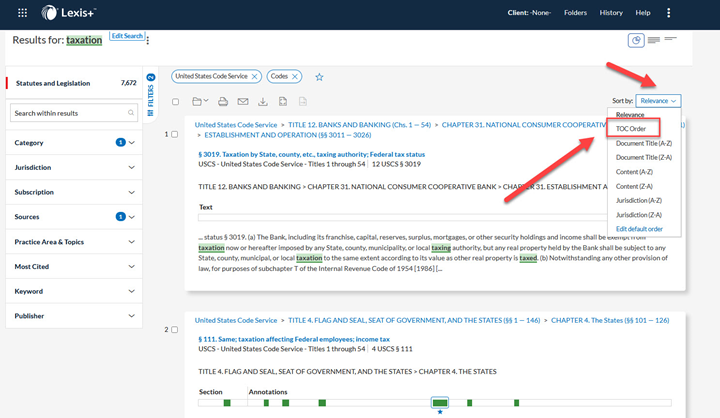The image size is (720, 418).
Task: Click the Text term-map bar of result 1
Action: (403, 217)
